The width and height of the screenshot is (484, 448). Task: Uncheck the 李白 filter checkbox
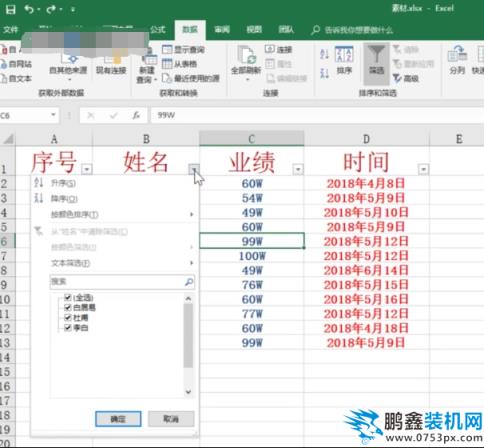(x=67, y=328)
